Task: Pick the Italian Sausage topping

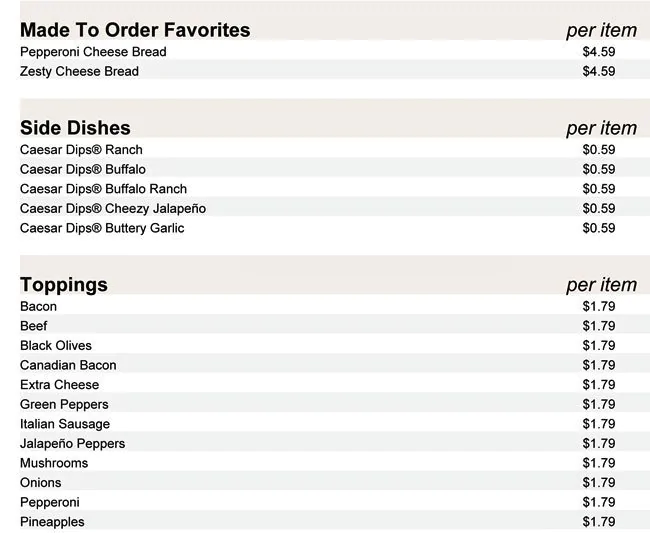Action: 65,424
